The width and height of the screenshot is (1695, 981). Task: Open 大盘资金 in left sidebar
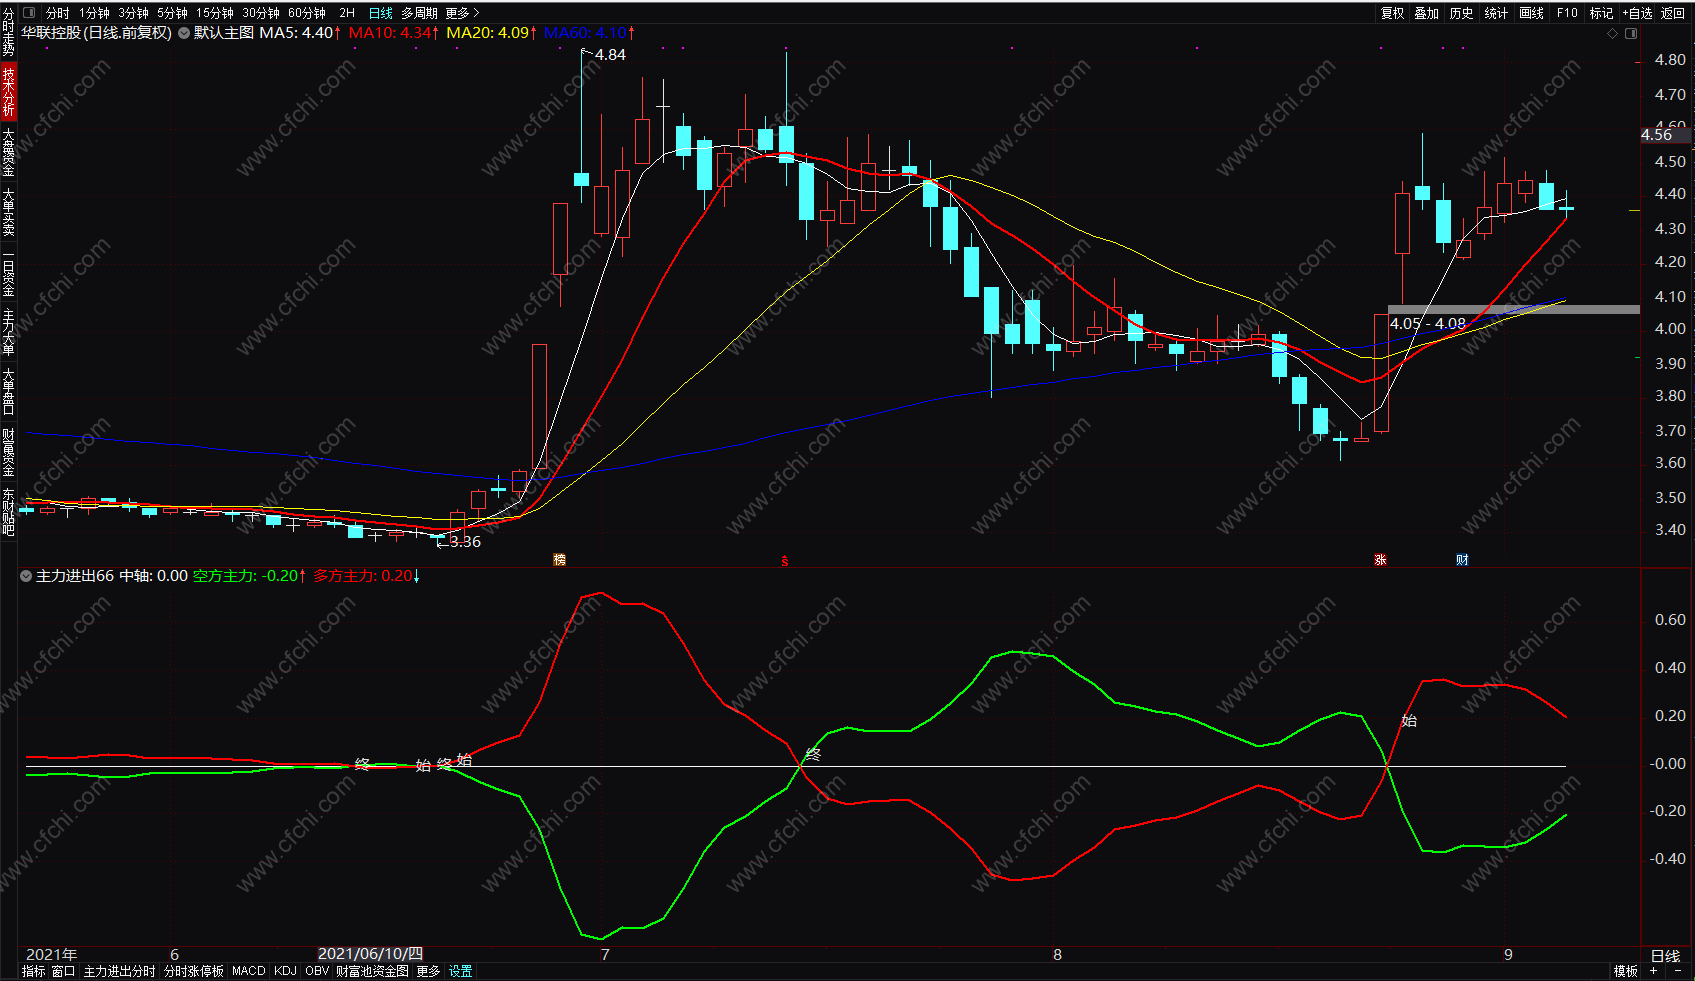pos(8,152)
